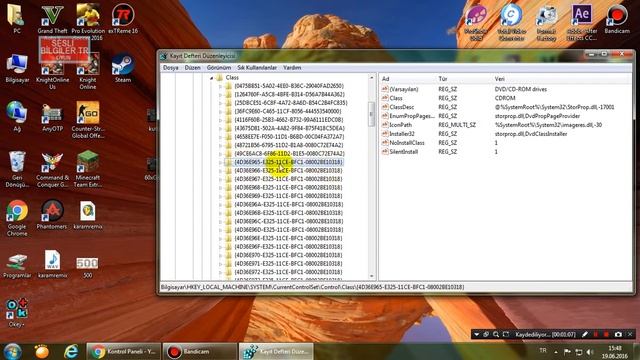Click the Bandicam bar pencil drawing icon
The height and width of the screenshot is (360, 640).
(584, 334)
